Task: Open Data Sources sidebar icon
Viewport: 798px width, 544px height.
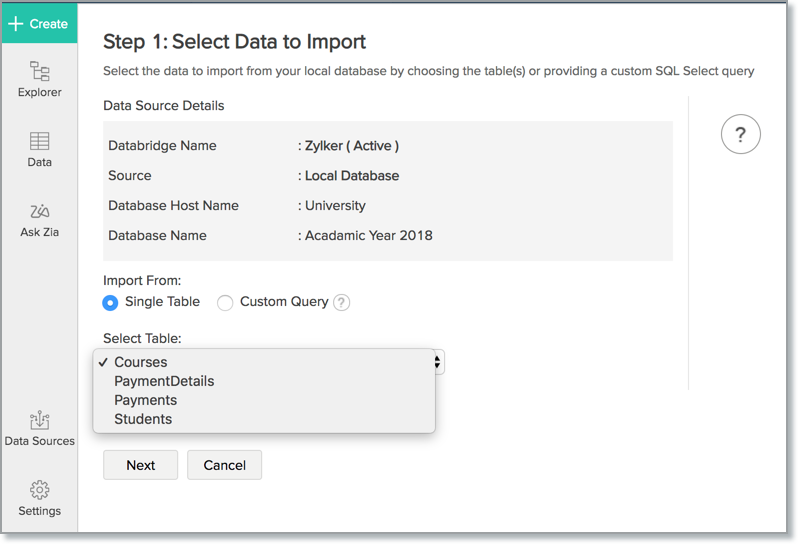Action: 39,421
